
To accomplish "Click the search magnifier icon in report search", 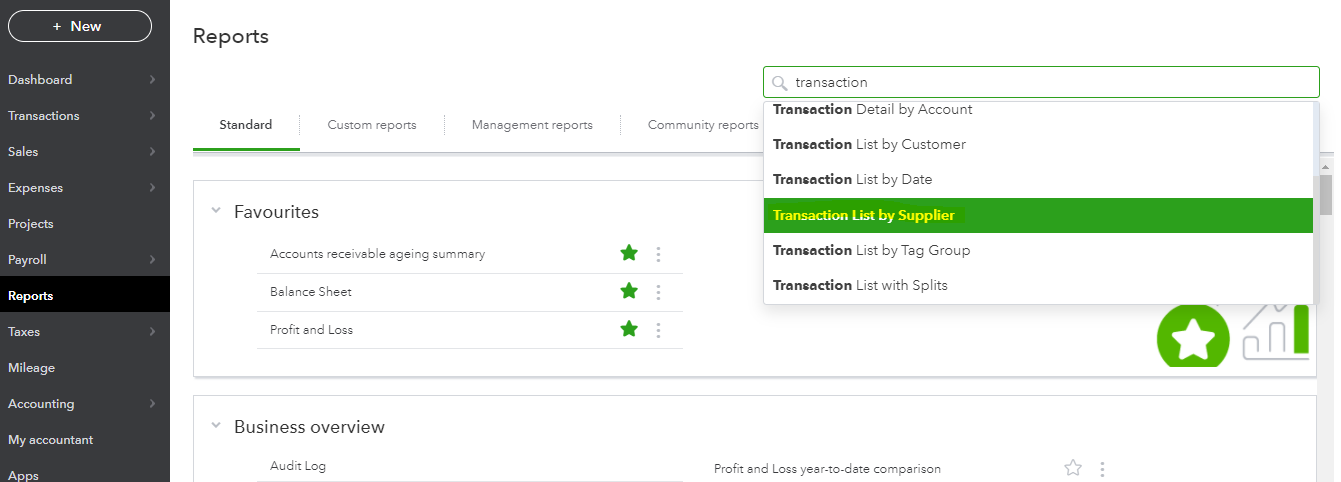I will pos(780,83).
